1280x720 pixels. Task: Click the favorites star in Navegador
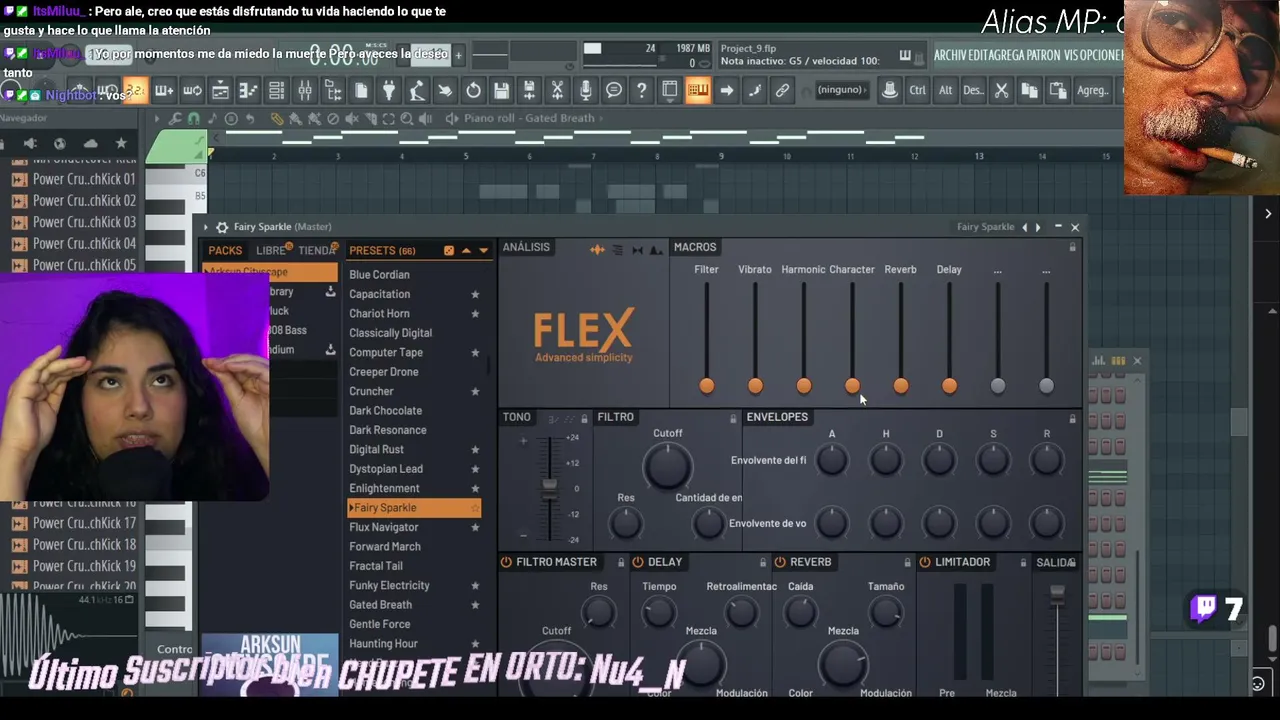click(121, 144)
